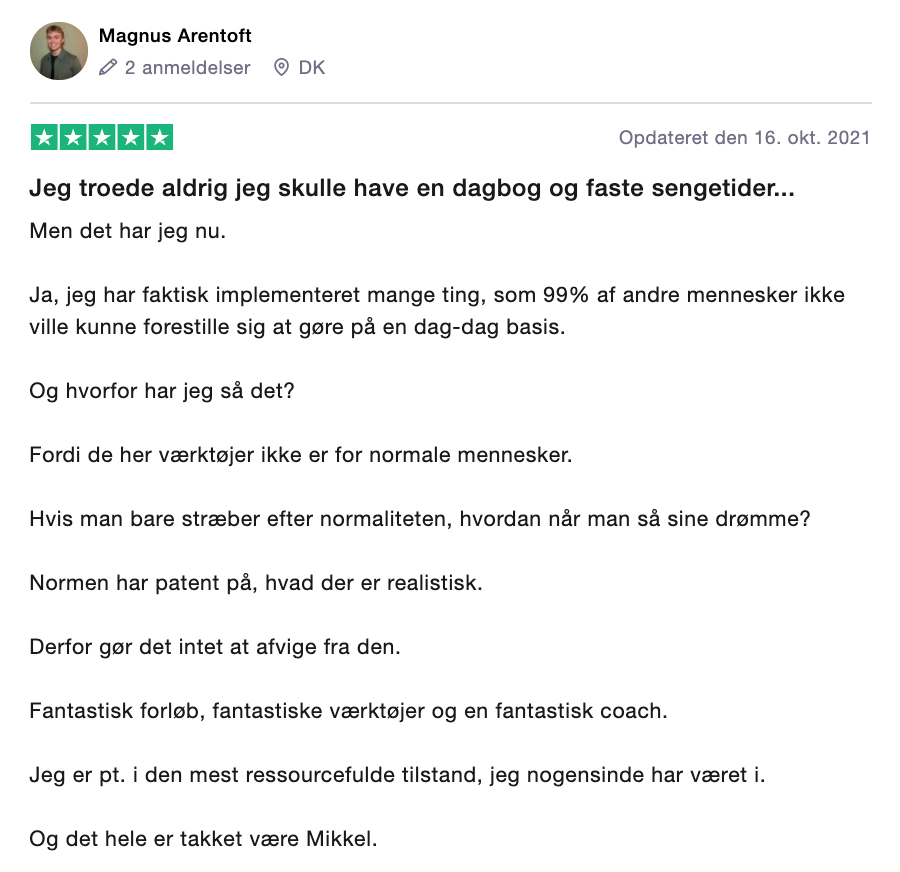This screenshot has width=900, height=872.
Task: Click the line 'Men det har jeg nu.'
Action: [128, 230]
